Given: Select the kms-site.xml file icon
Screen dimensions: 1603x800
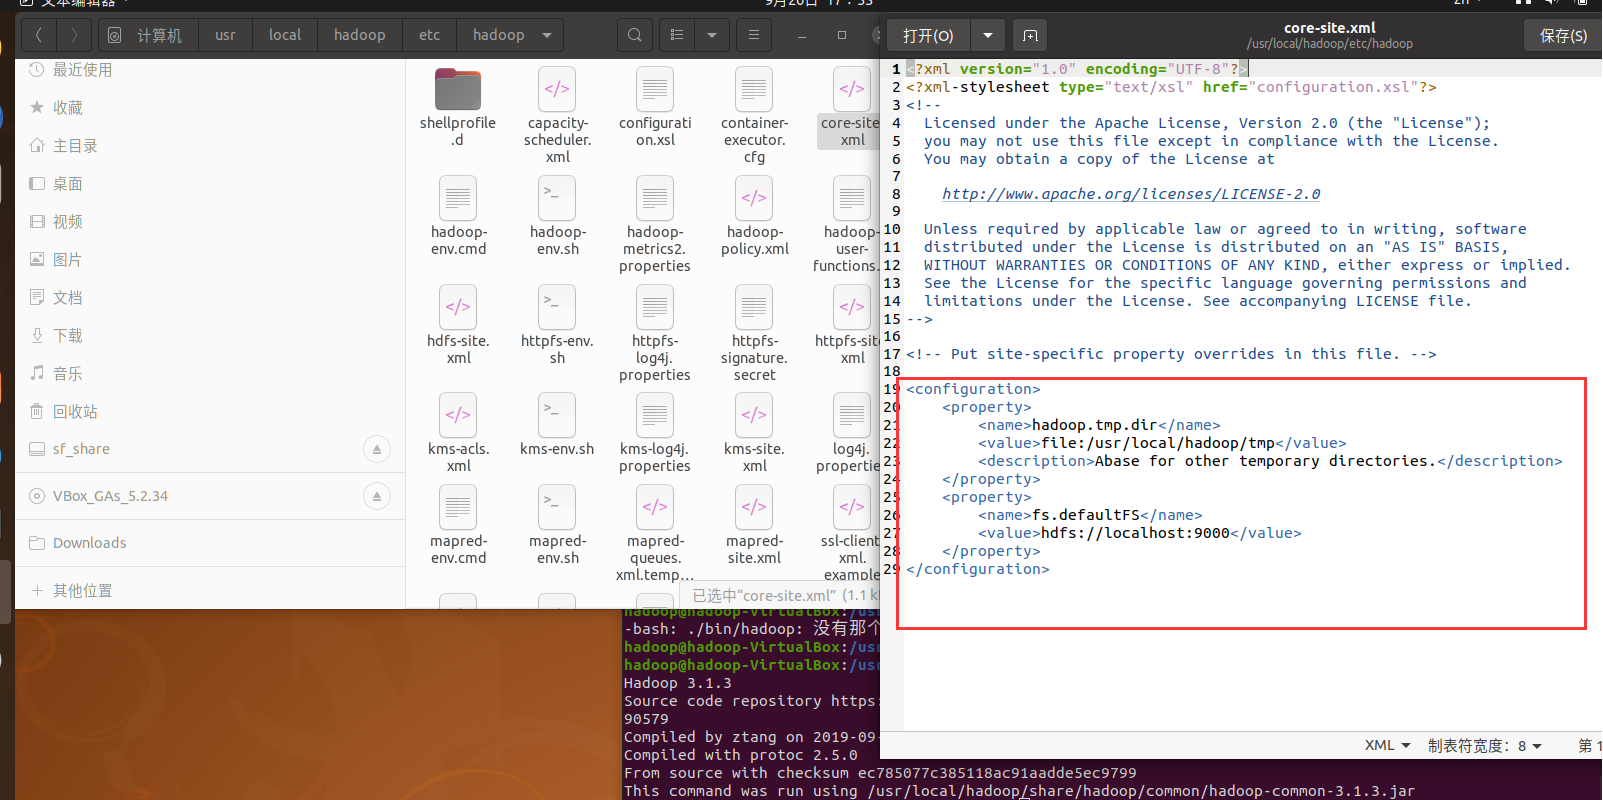Looking at the screenshot, I should point(754,415).
